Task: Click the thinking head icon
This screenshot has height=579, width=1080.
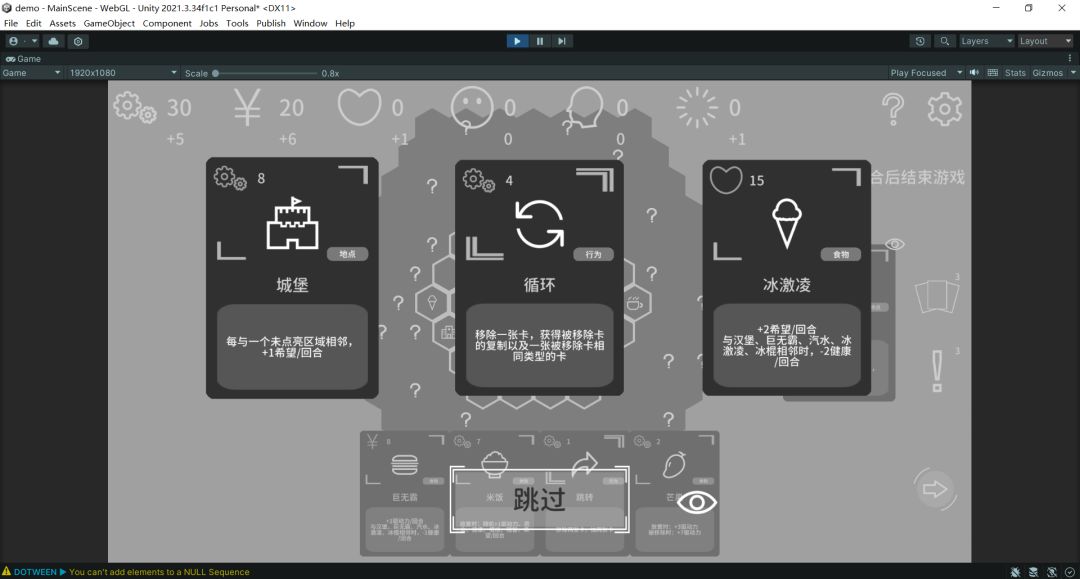Action: [x=584, y=107]
